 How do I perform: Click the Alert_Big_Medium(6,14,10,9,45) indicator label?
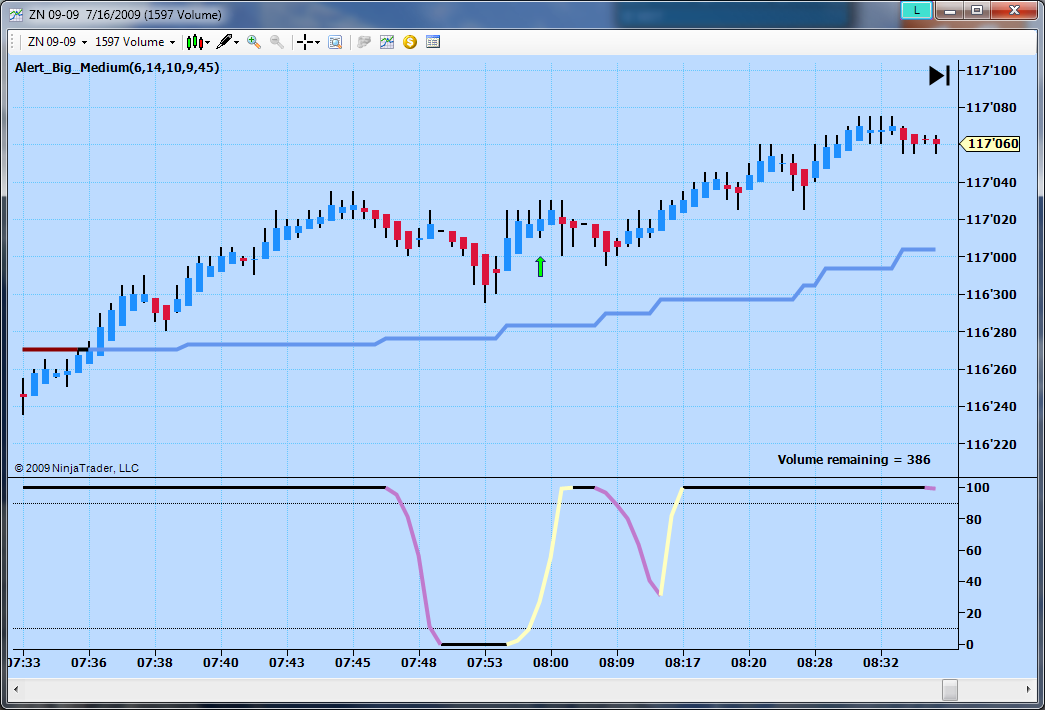(117, 67)
